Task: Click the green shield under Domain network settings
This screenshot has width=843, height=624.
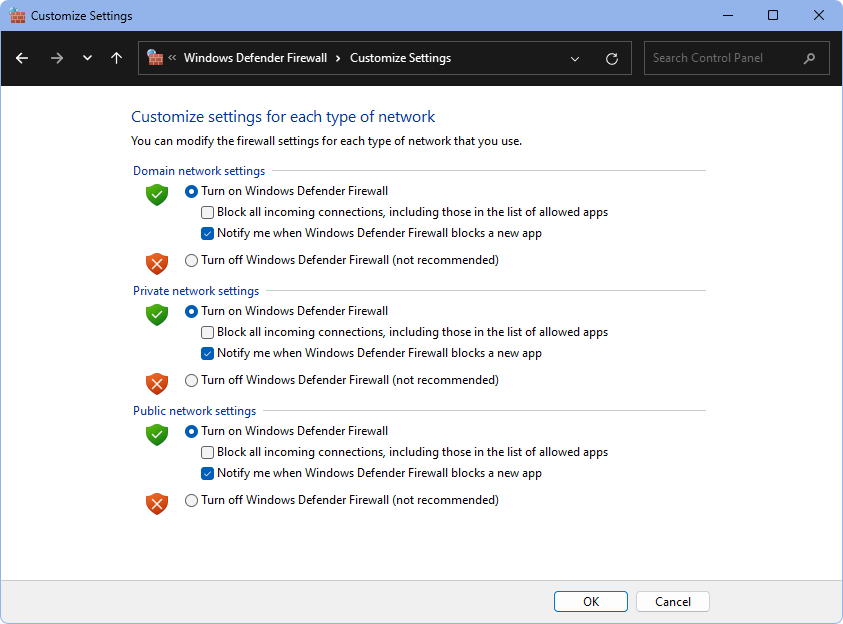Action: pos(157,195)
